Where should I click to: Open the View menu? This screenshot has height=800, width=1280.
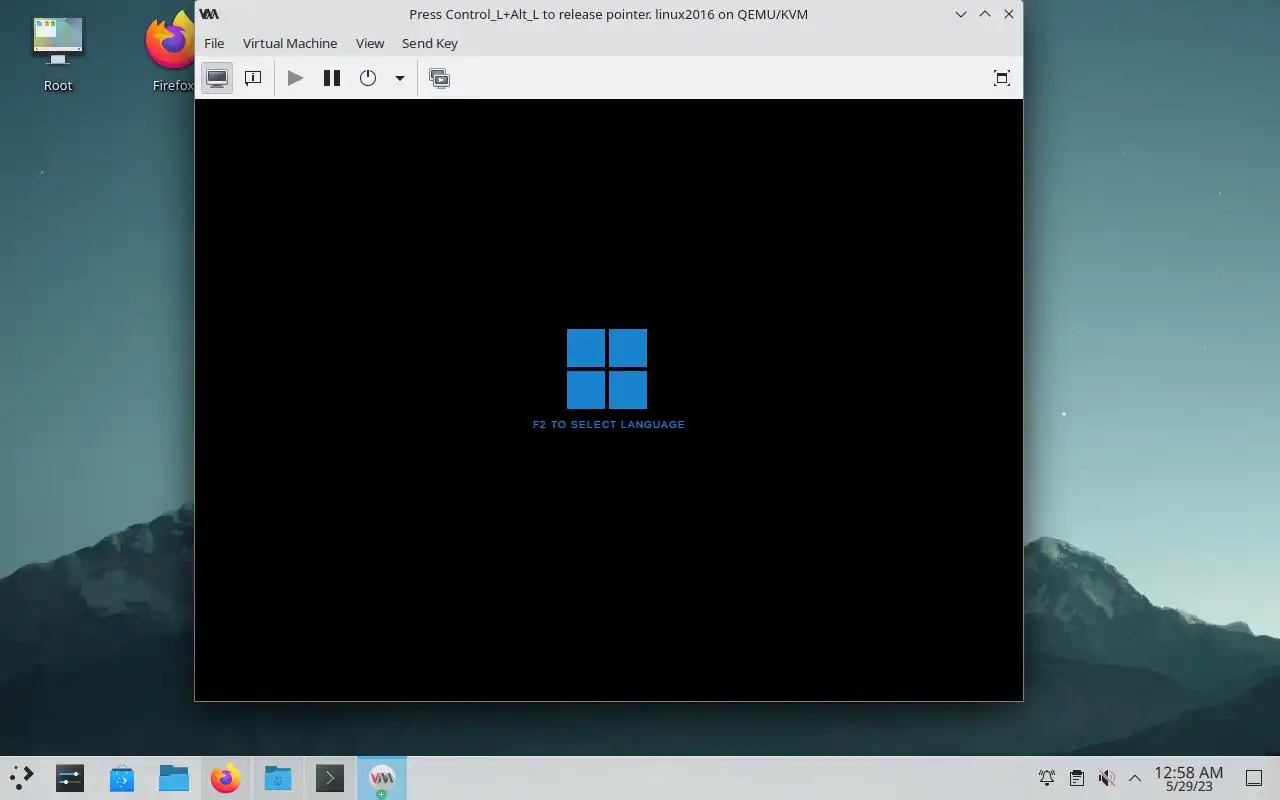(370, 43)
